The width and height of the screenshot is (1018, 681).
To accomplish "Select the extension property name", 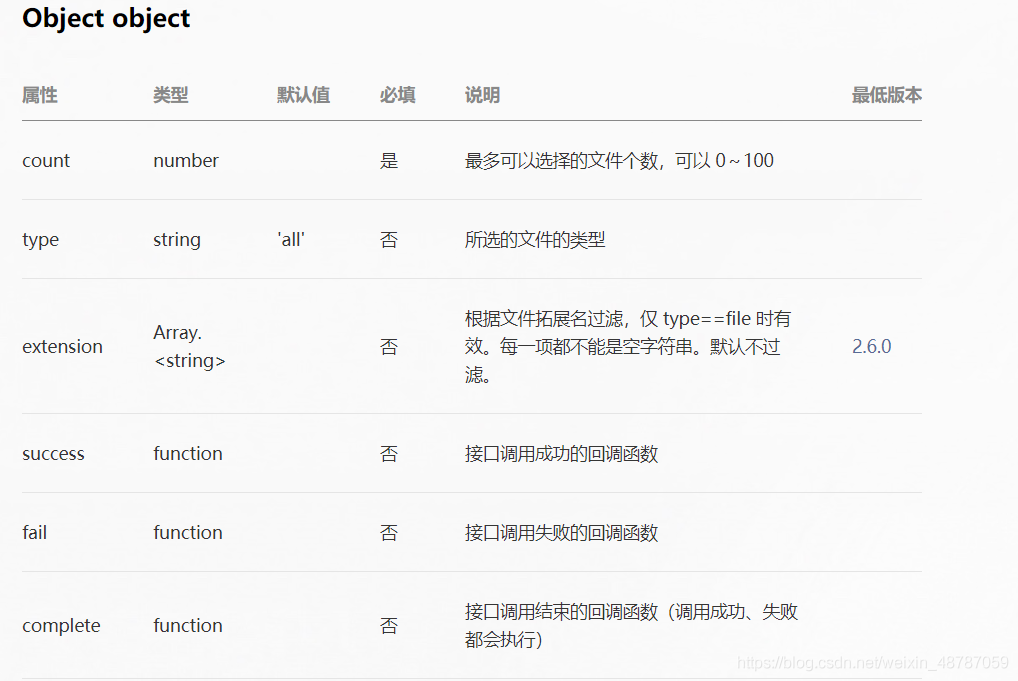I will (62, 347).
